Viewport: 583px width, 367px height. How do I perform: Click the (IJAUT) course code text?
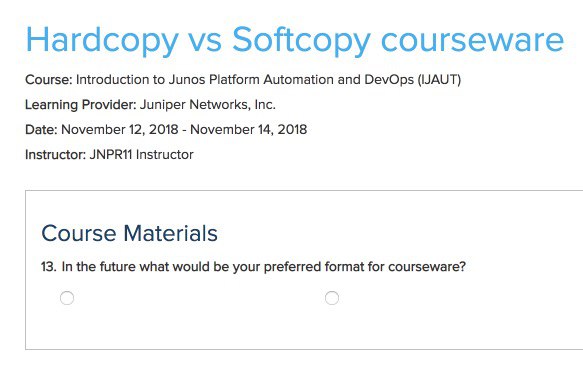439,80
